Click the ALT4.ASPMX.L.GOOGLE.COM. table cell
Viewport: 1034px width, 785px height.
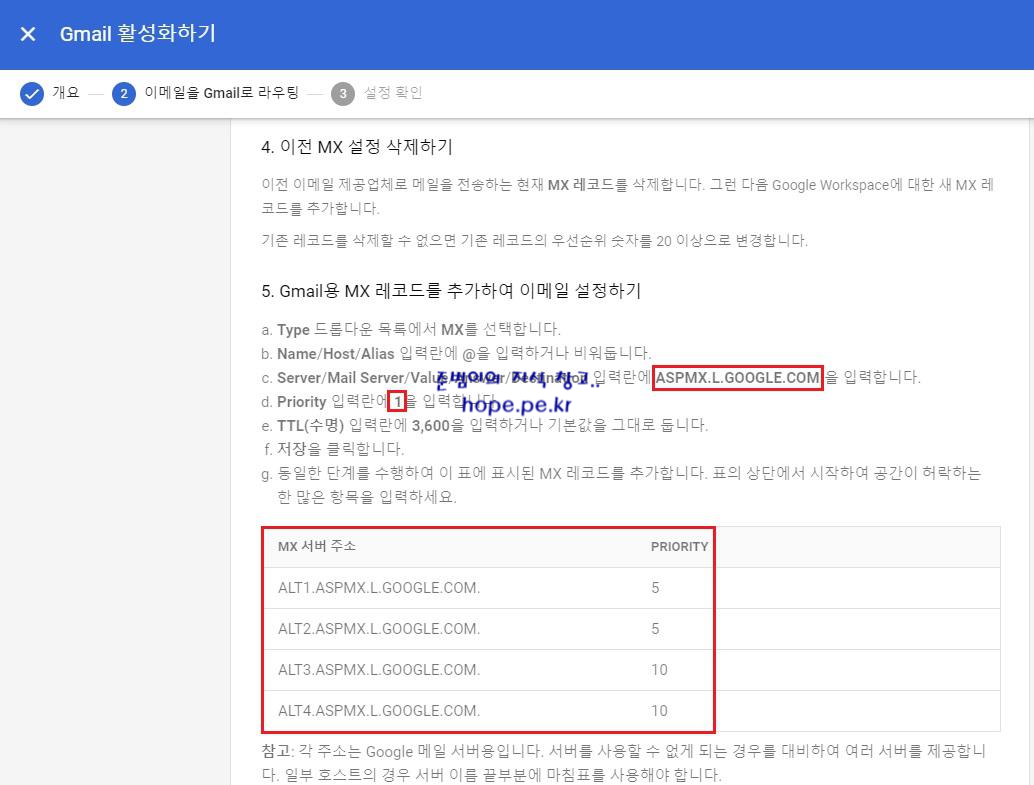coord(379,710)
